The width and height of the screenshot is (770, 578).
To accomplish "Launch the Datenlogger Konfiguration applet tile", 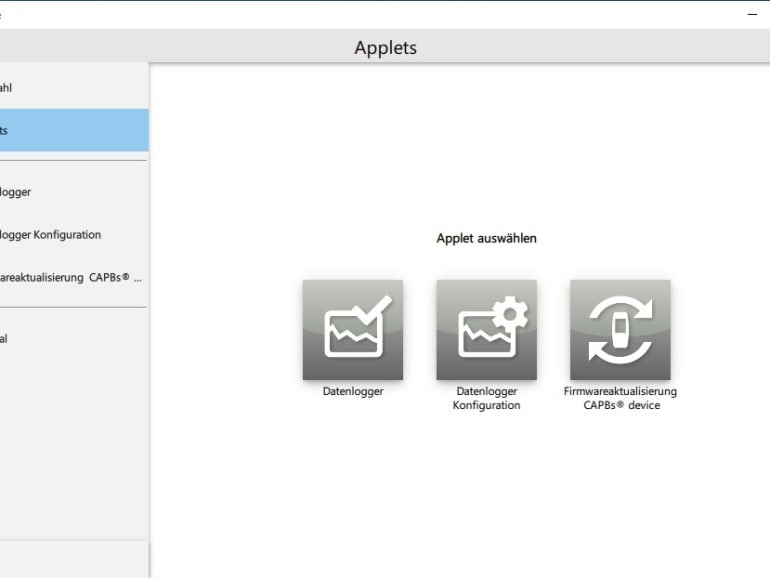I will click(x=486, y=329).
